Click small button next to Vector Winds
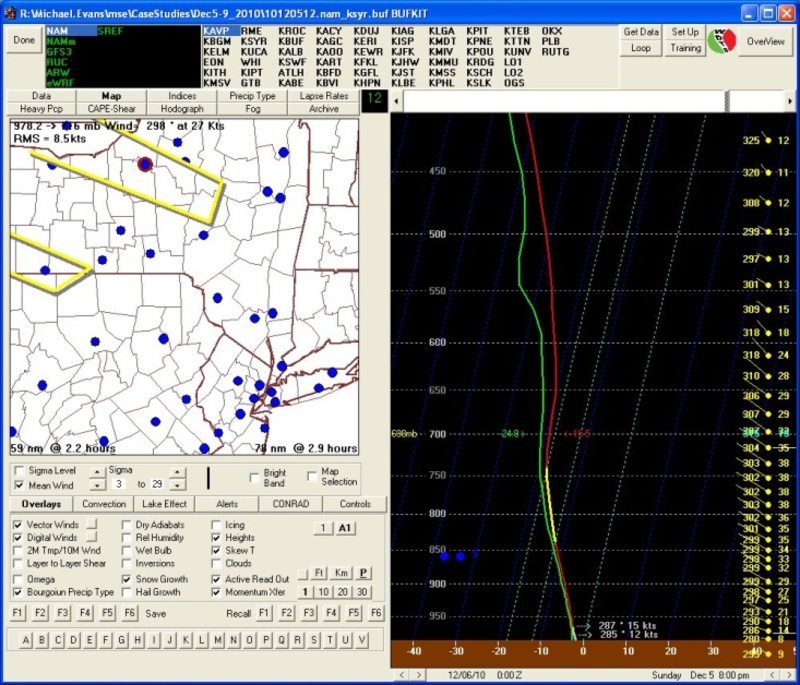 91,524
